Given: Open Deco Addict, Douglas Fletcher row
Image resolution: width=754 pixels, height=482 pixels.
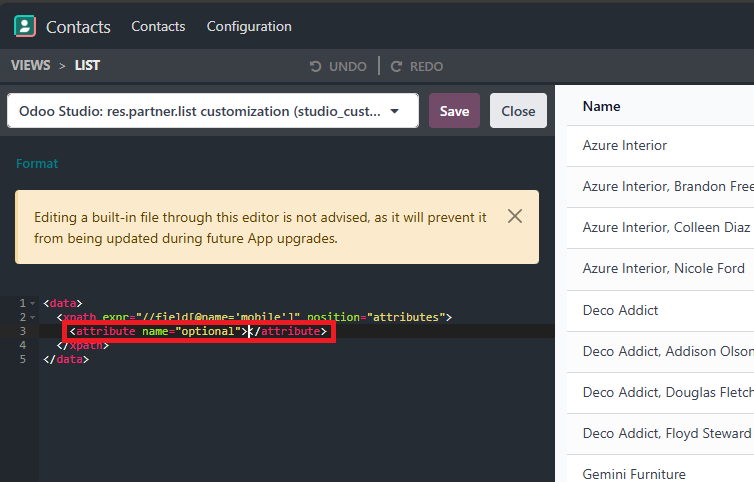Looking at the screenshot, I should coord(660,393).
